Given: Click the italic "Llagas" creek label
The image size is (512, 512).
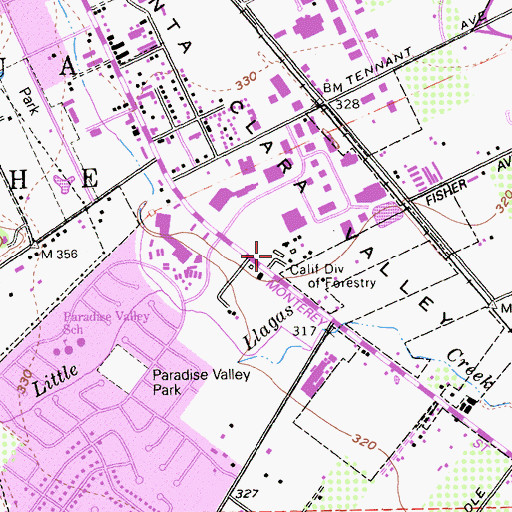Looking at the screenshot, I should click(x=268, y=327).
